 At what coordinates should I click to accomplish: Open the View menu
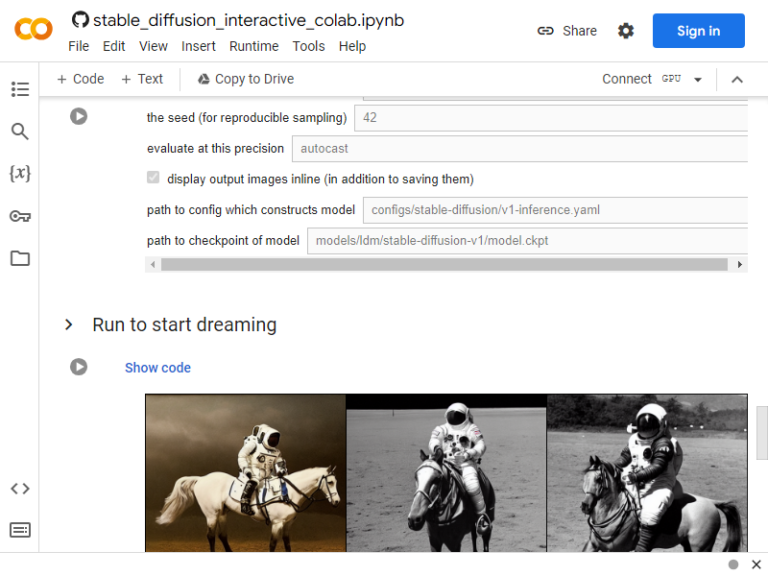coord(153,46)
